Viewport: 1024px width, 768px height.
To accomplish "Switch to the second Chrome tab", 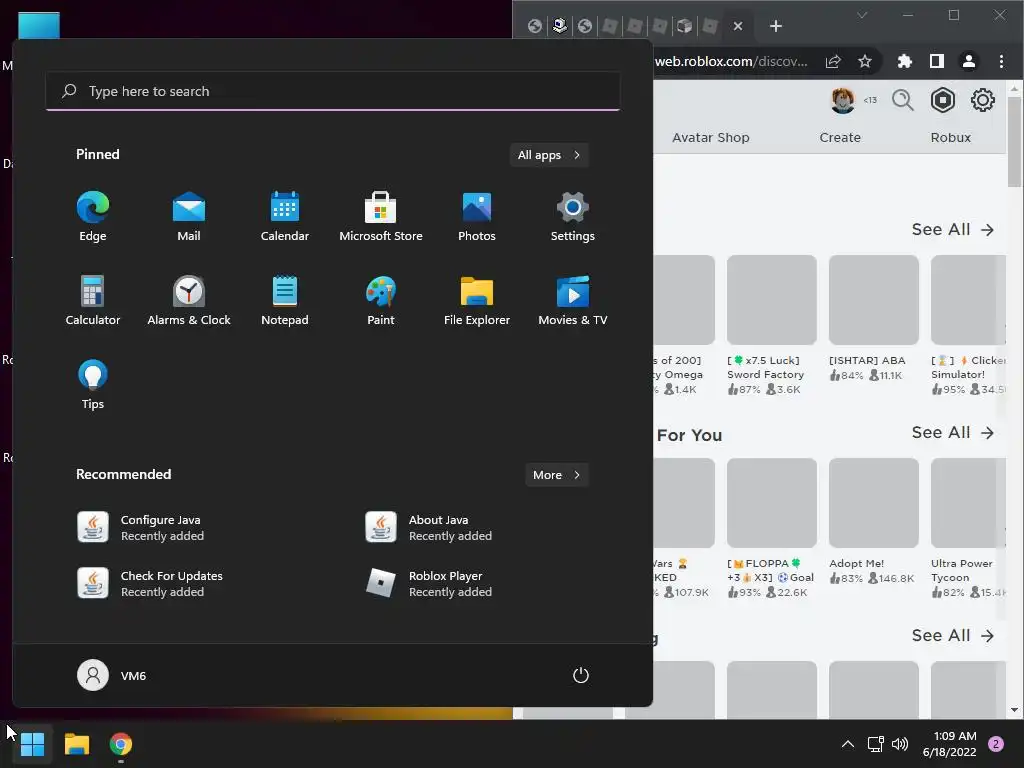I will pyautogui.click(x=560, y=26).
